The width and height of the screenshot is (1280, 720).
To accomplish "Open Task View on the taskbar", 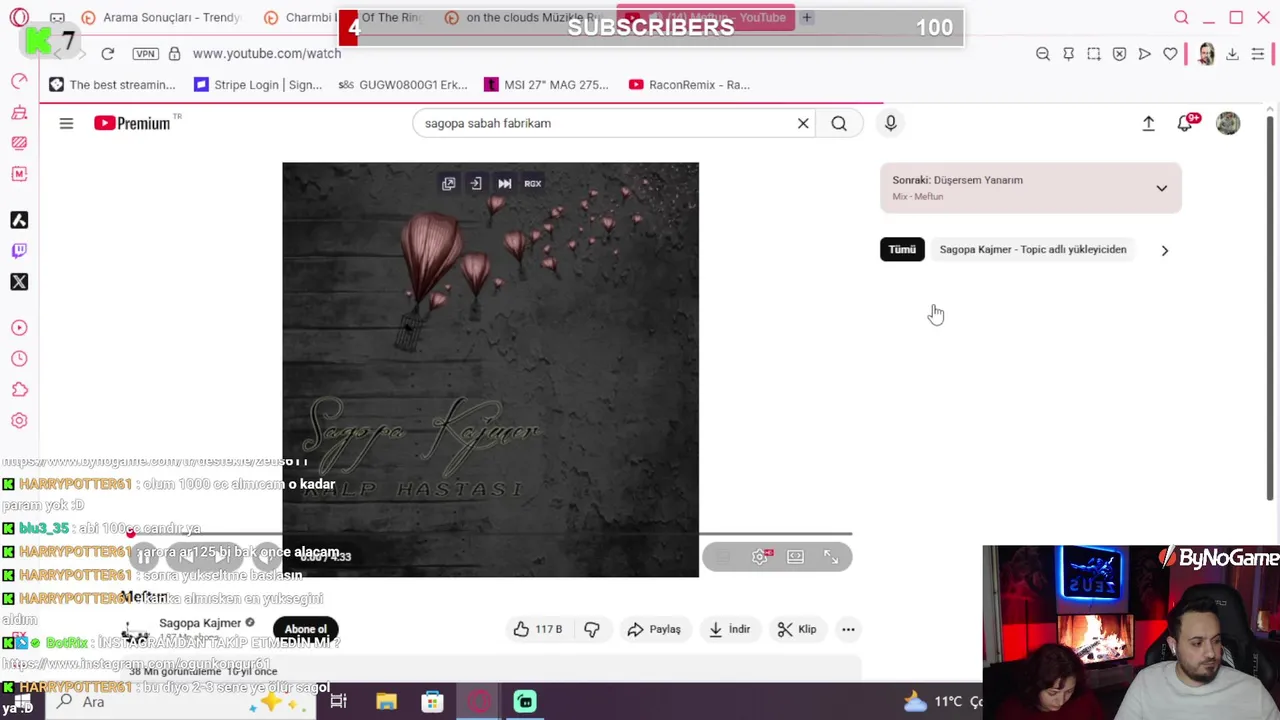I will click(x=338, y=702).
